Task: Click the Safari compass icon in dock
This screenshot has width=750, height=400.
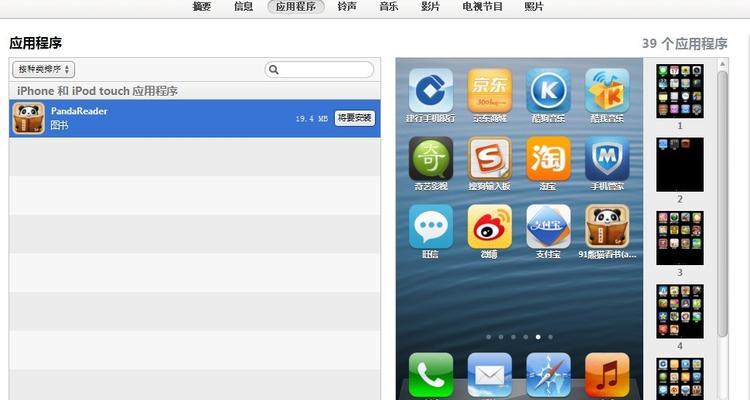Action: (548, 375)
